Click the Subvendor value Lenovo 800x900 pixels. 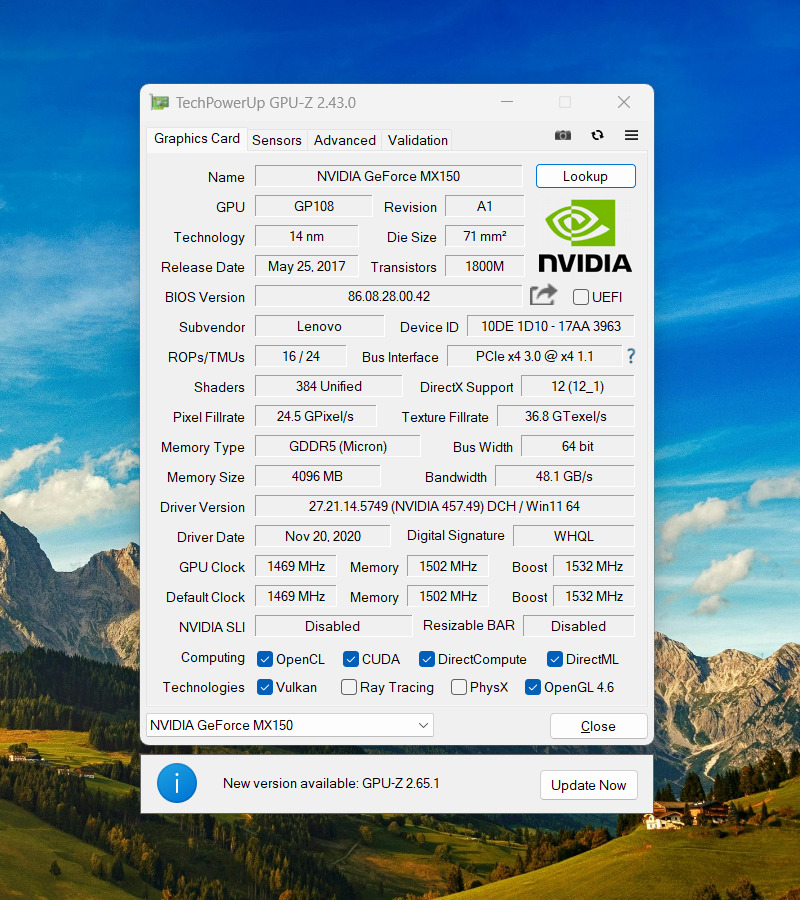point(320,326)
